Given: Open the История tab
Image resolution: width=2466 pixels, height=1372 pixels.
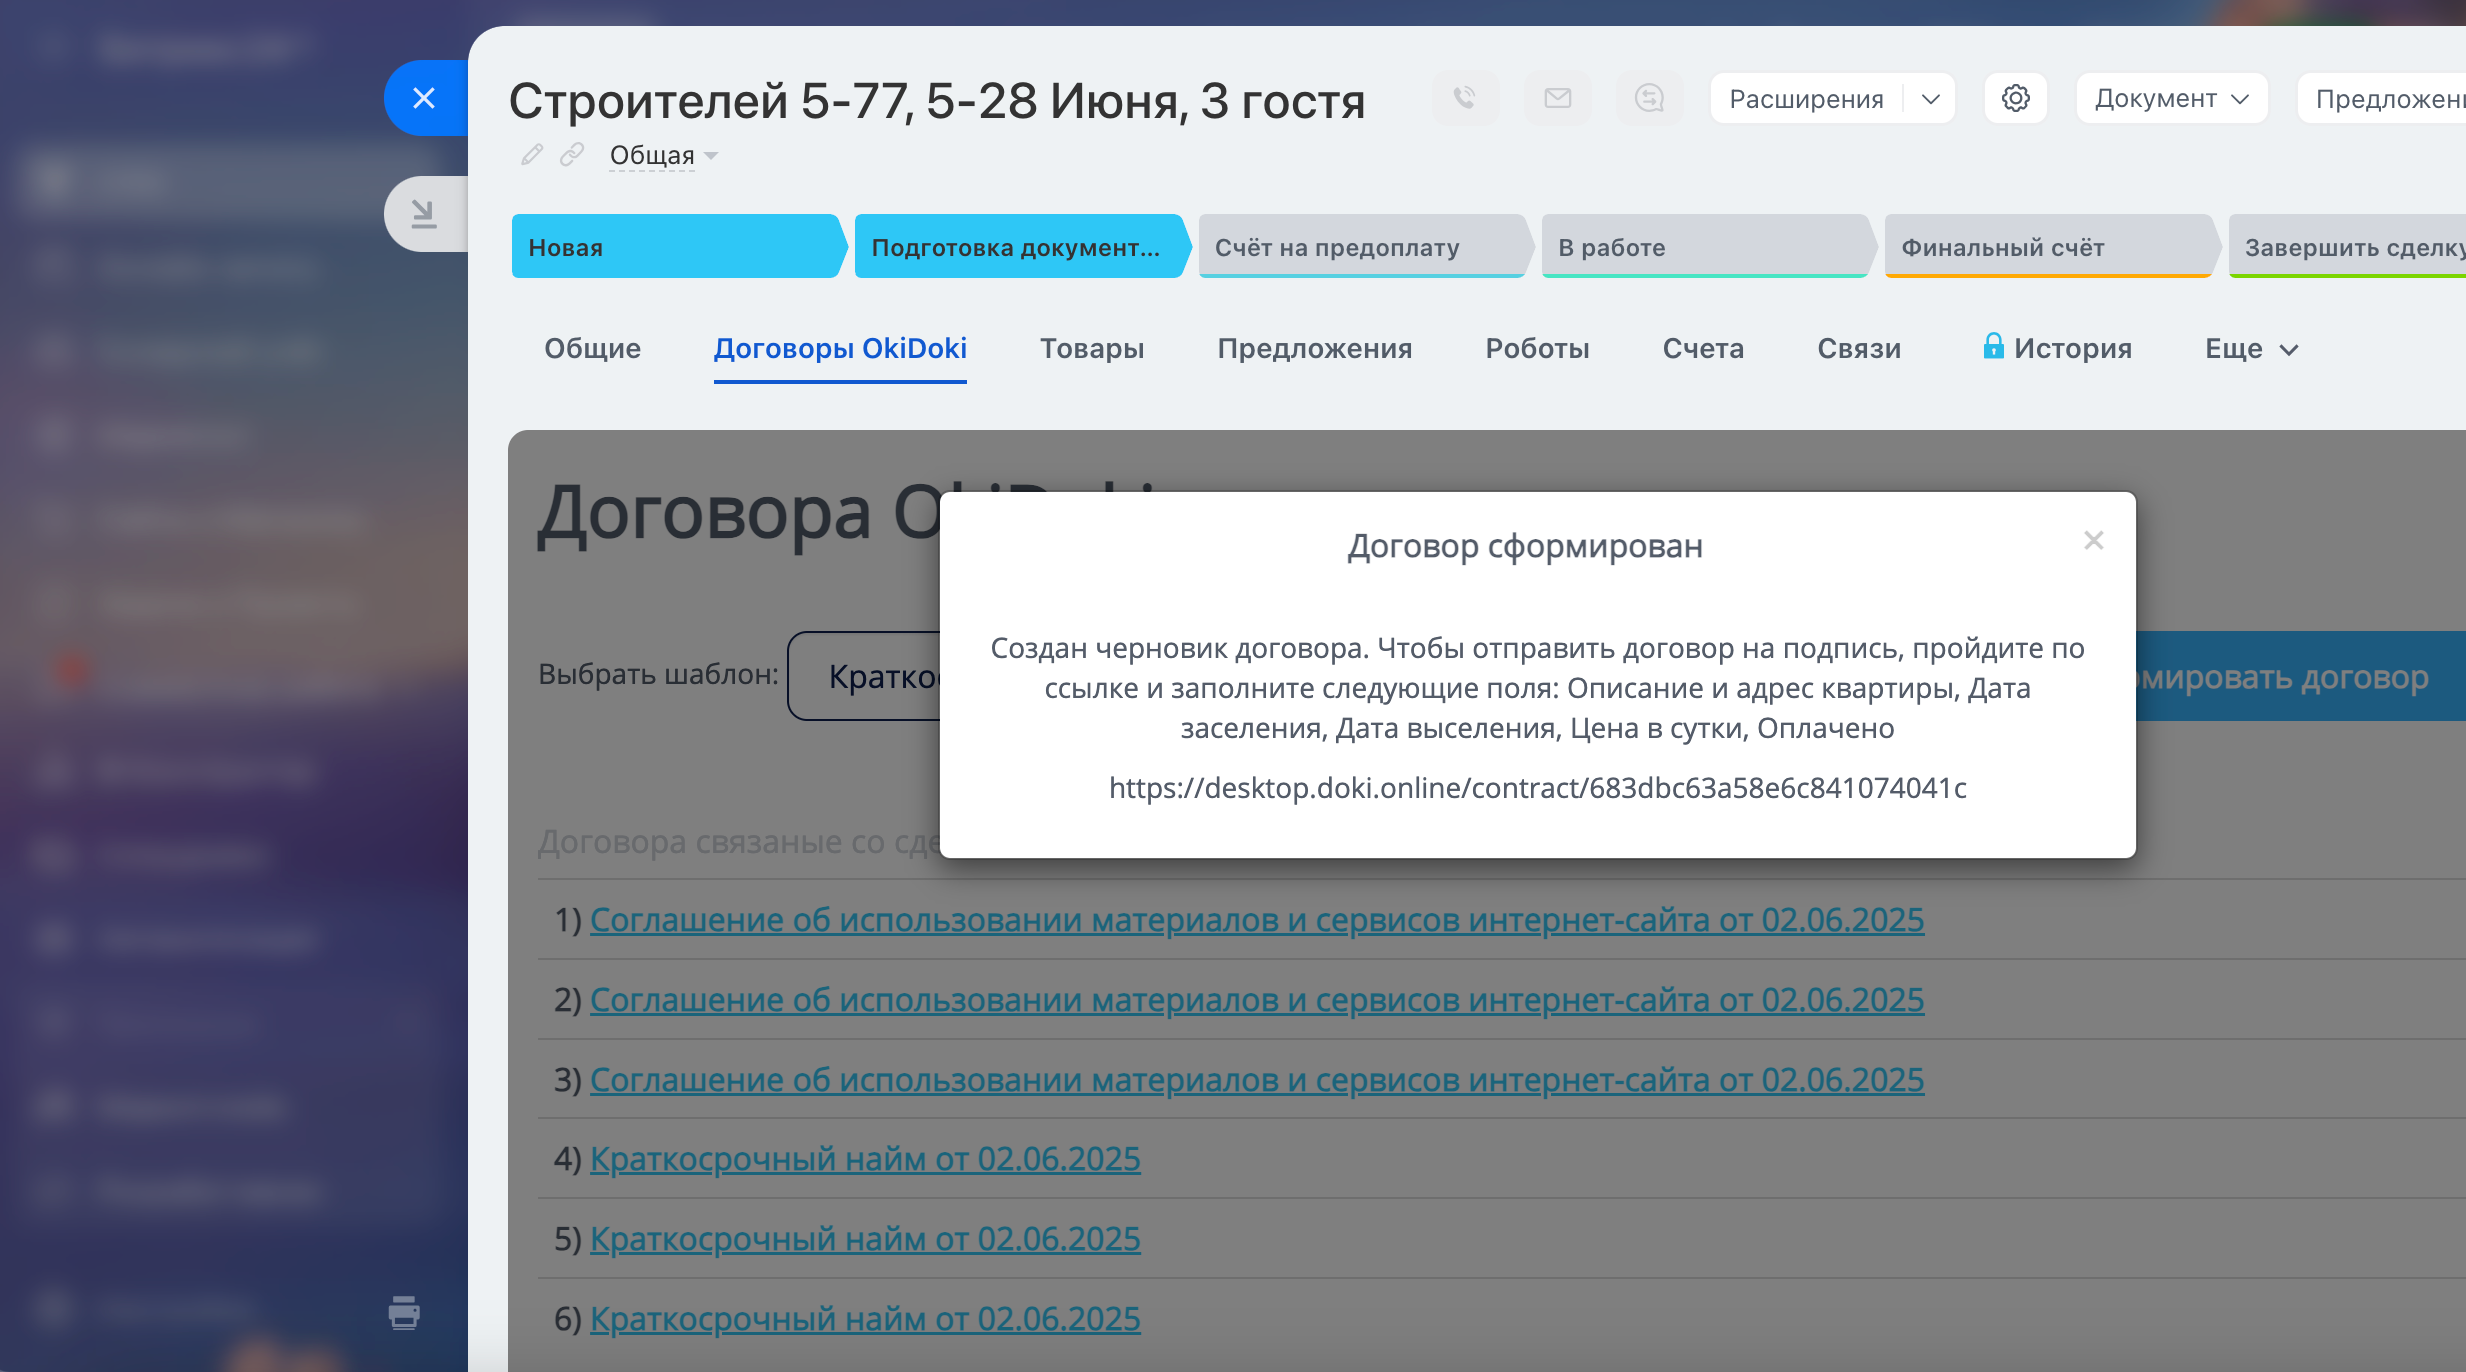Looking at the screenshot, I should pyautogui.click(x=2072, y=349).
